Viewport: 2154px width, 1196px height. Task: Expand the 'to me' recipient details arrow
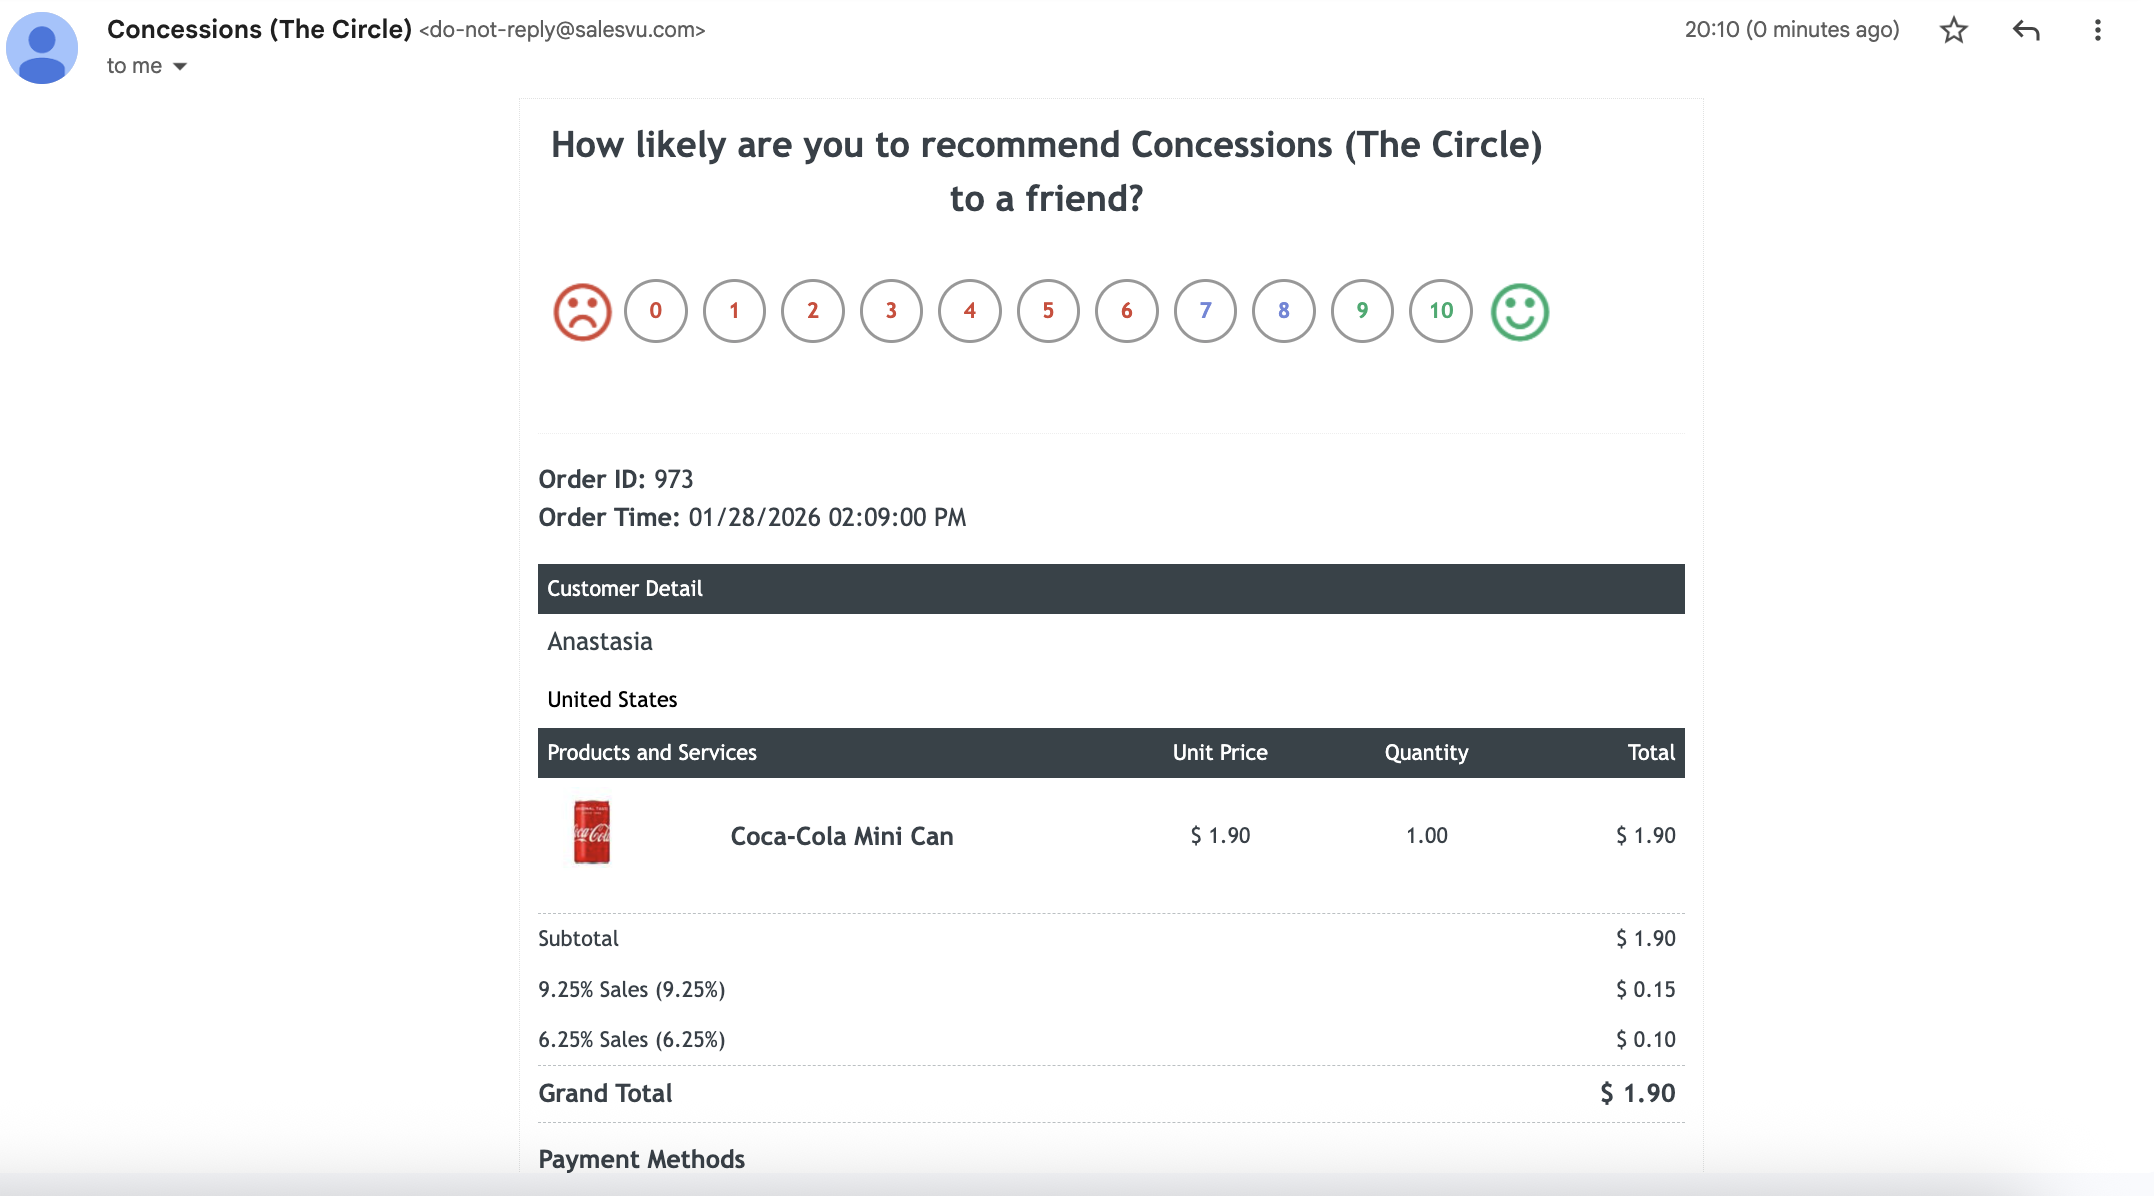point(180,67)
